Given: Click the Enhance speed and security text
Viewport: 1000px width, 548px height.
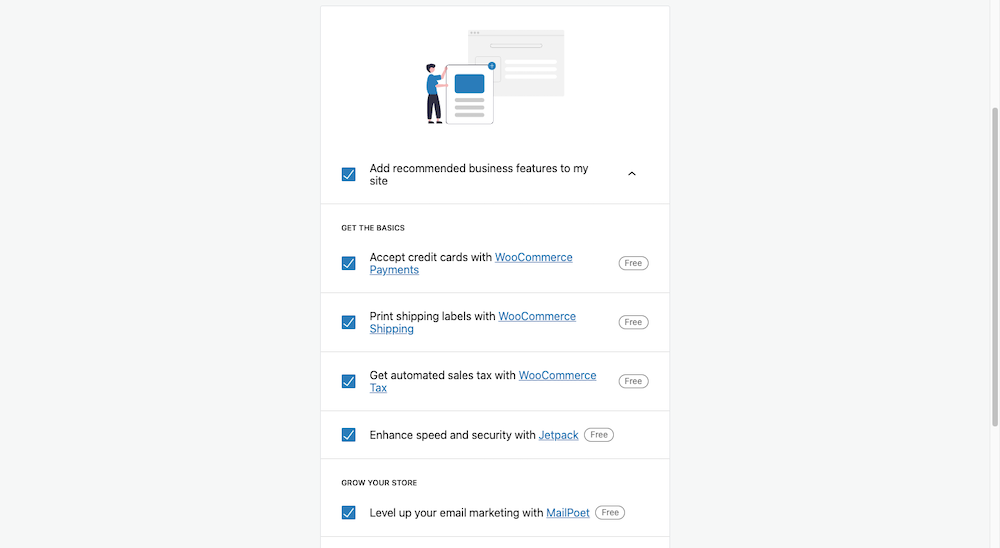Looking at the screenshot, I should 452,435.
